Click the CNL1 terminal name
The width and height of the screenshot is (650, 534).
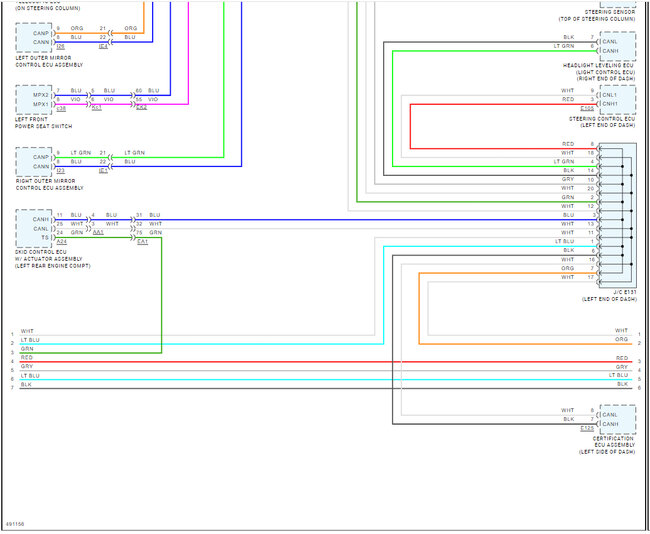tap(610, 95)
